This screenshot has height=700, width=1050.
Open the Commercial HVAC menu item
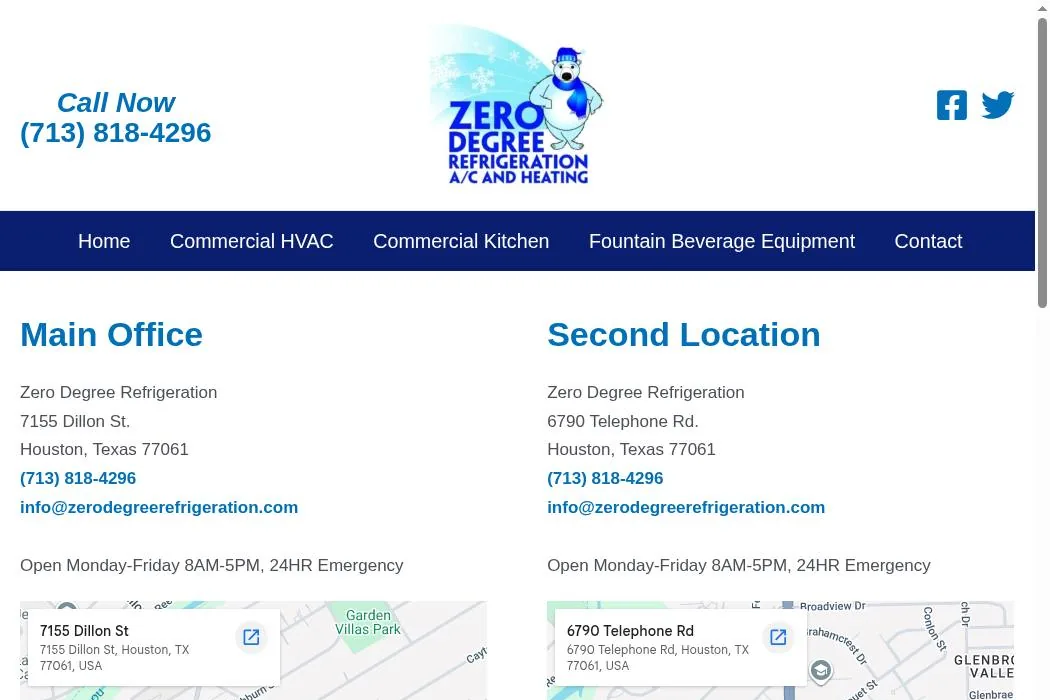pyautogui.click(x=252, y=241)
